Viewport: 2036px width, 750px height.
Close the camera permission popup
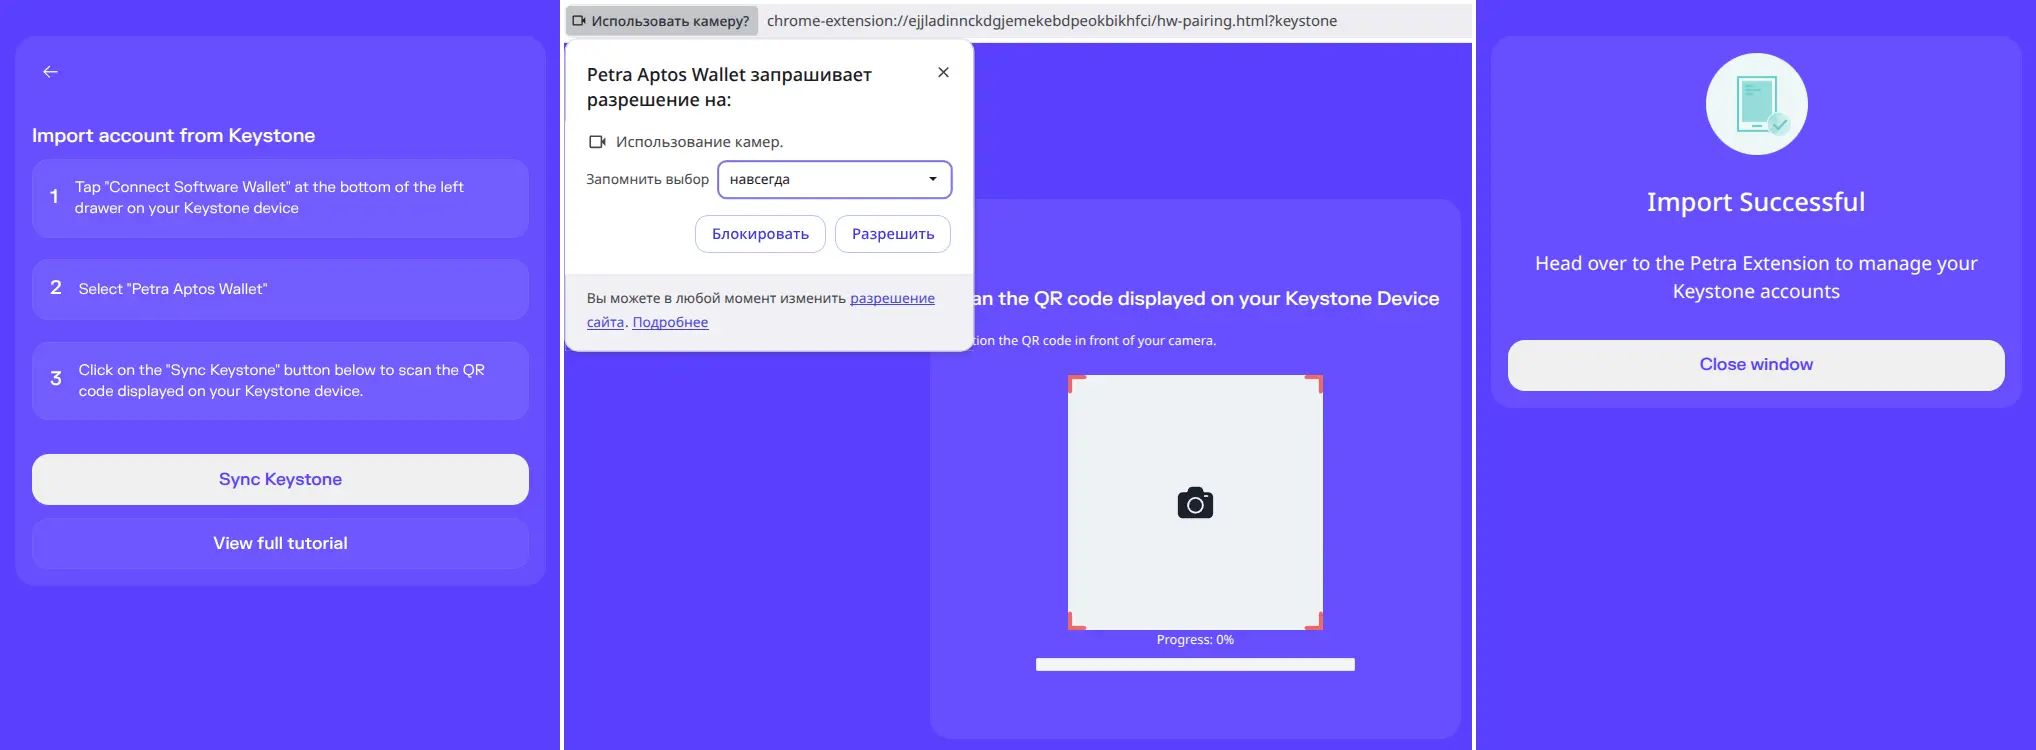click(x=943, y=72)
